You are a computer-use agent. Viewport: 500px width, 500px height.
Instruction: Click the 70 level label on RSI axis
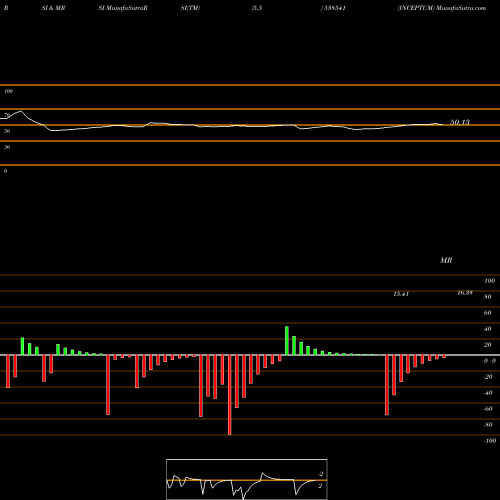(x=7, y=115)
